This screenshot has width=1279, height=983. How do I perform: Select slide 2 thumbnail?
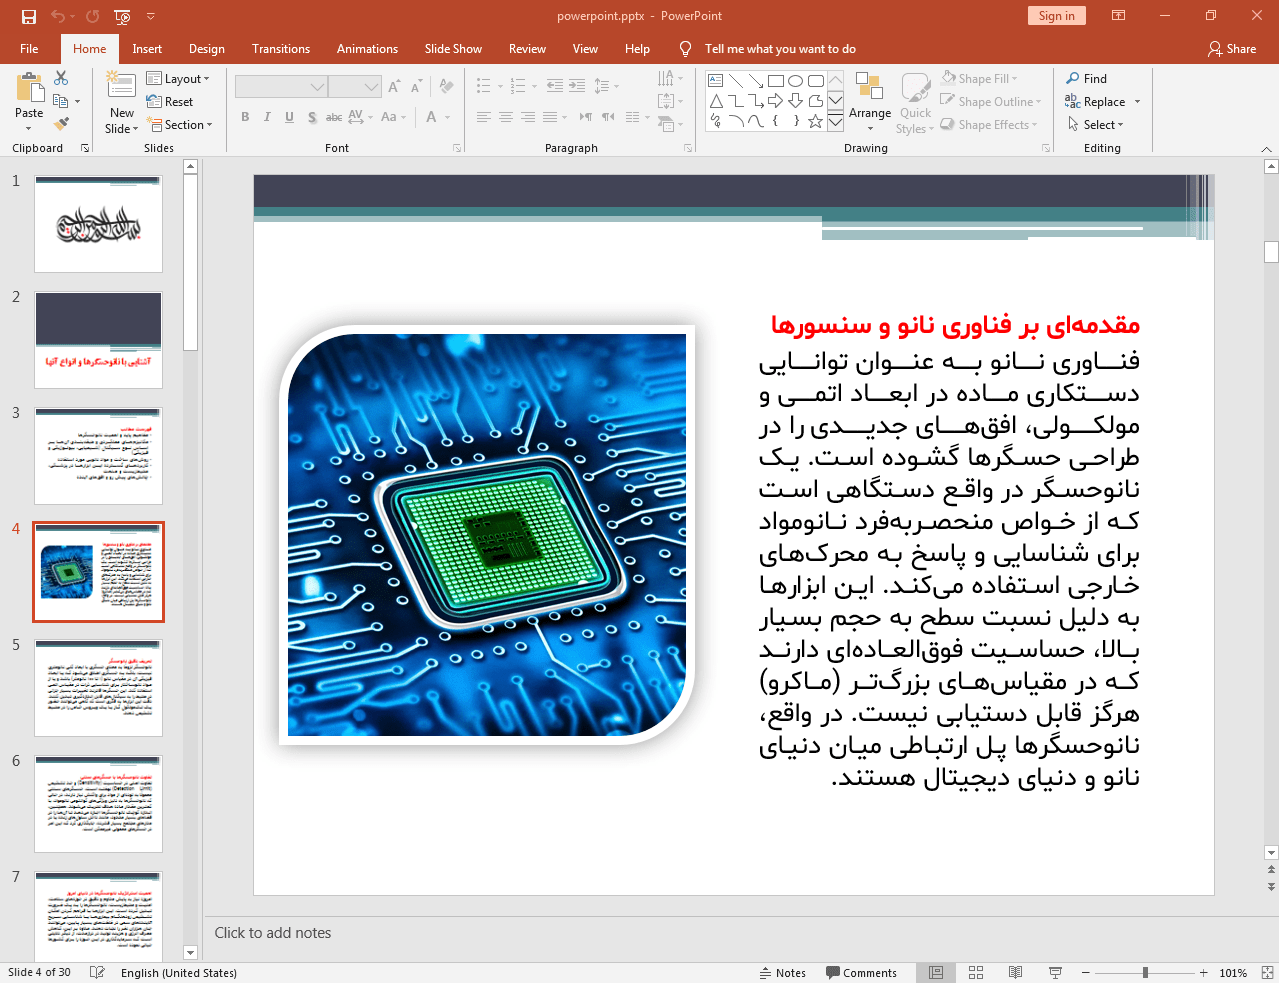point(98,340)
